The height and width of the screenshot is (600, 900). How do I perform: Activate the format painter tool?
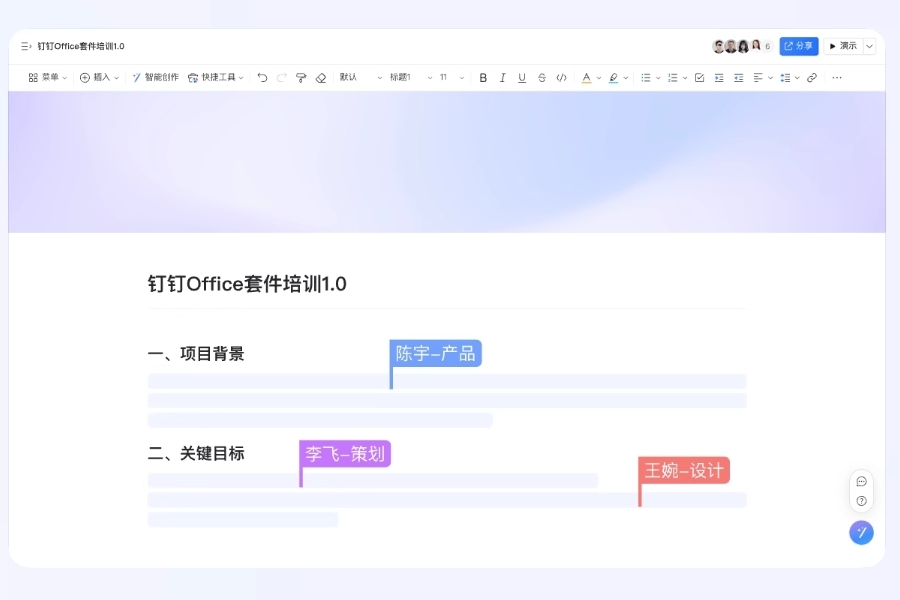pos(301,78)
